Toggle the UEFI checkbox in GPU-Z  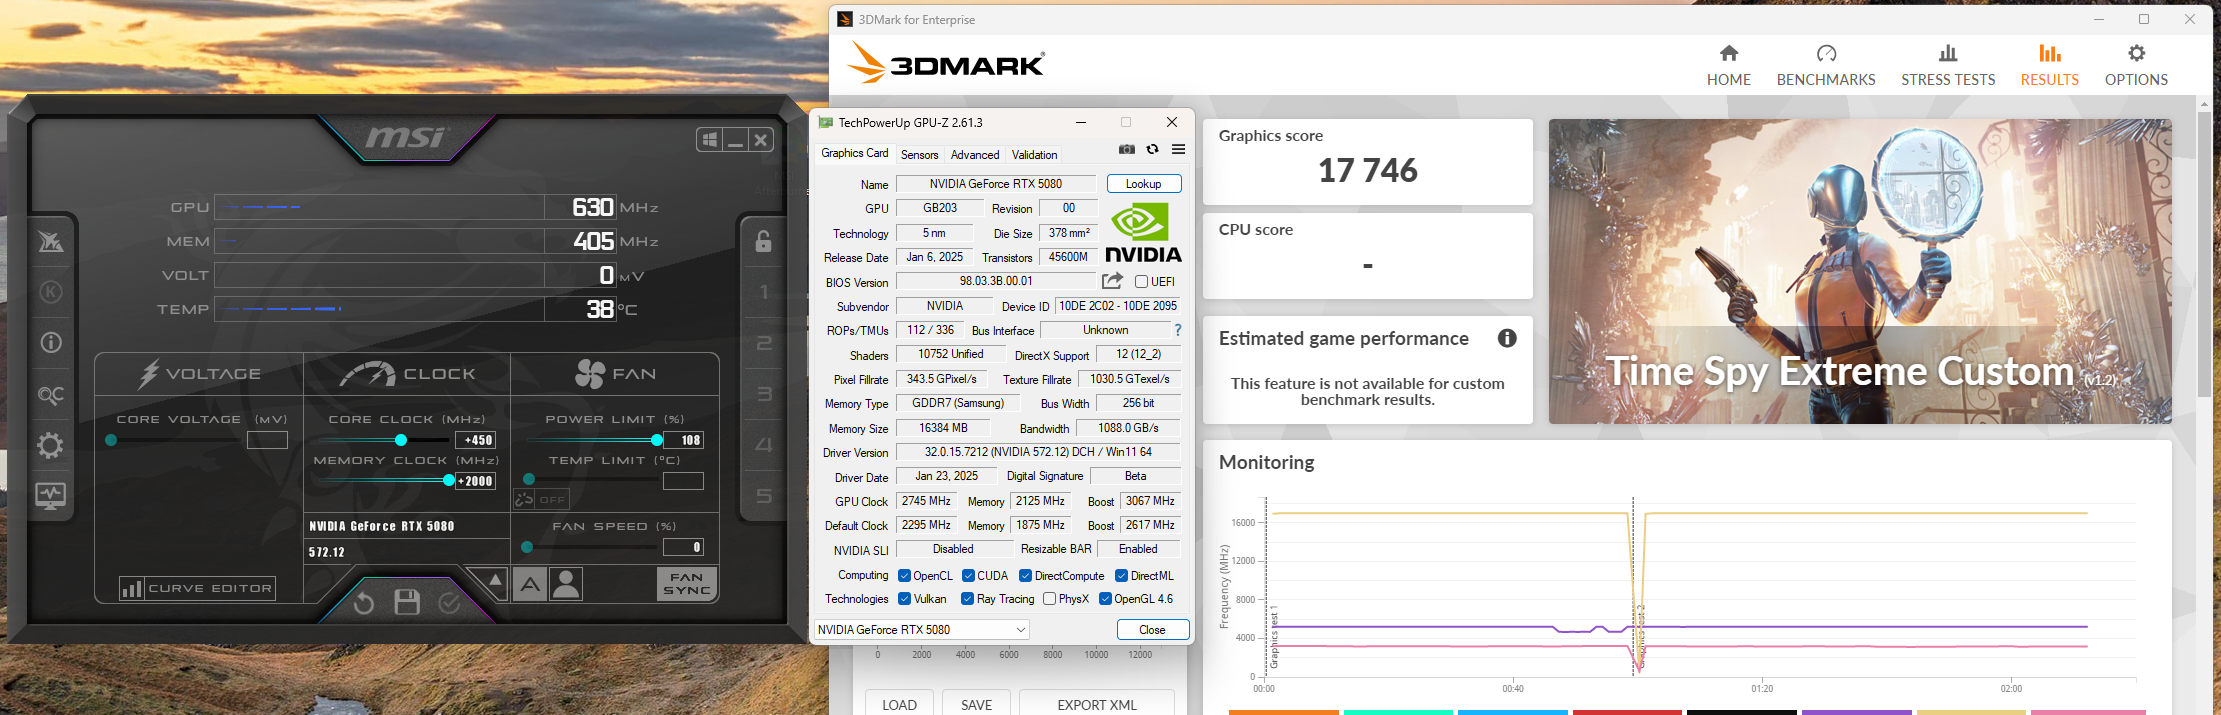coord(1141,282)
